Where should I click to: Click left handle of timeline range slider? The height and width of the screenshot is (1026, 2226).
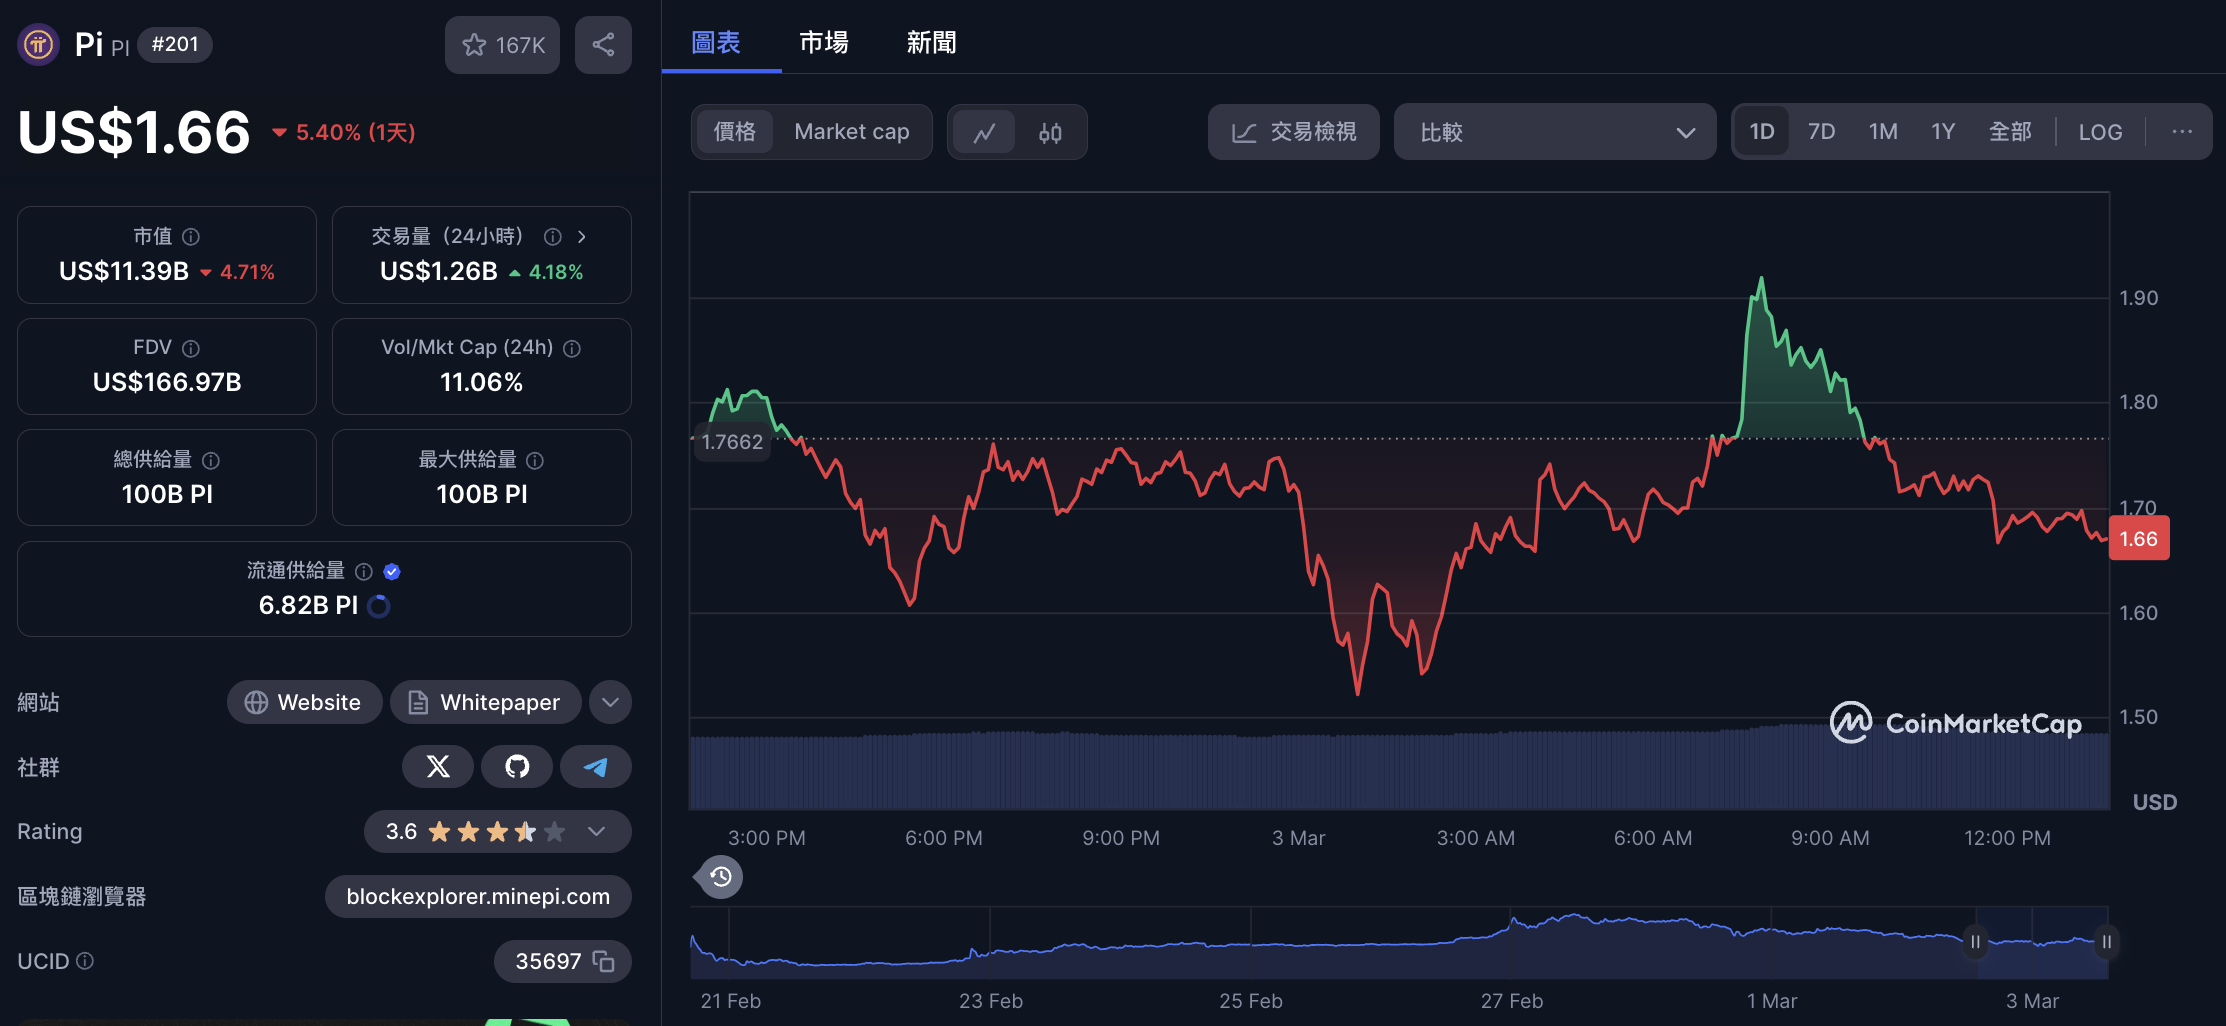pos(1975,942)
